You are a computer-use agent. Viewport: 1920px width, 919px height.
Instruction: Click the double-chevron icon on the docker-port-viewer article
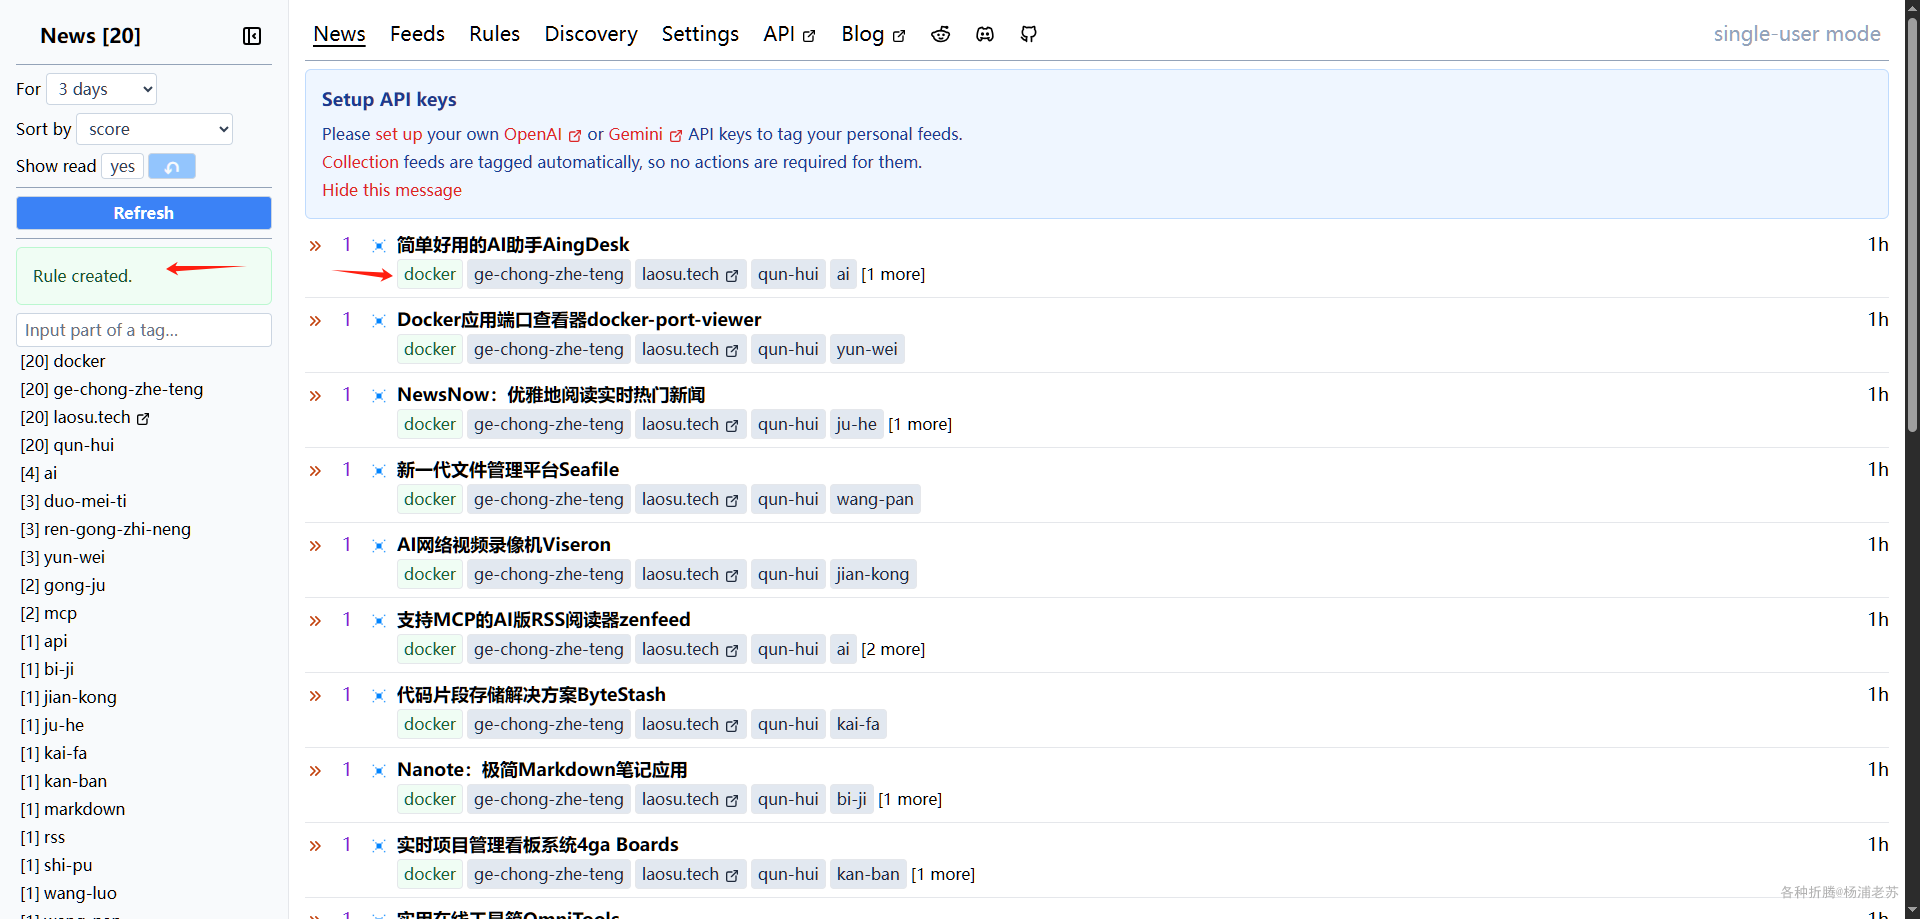(315, 320)
